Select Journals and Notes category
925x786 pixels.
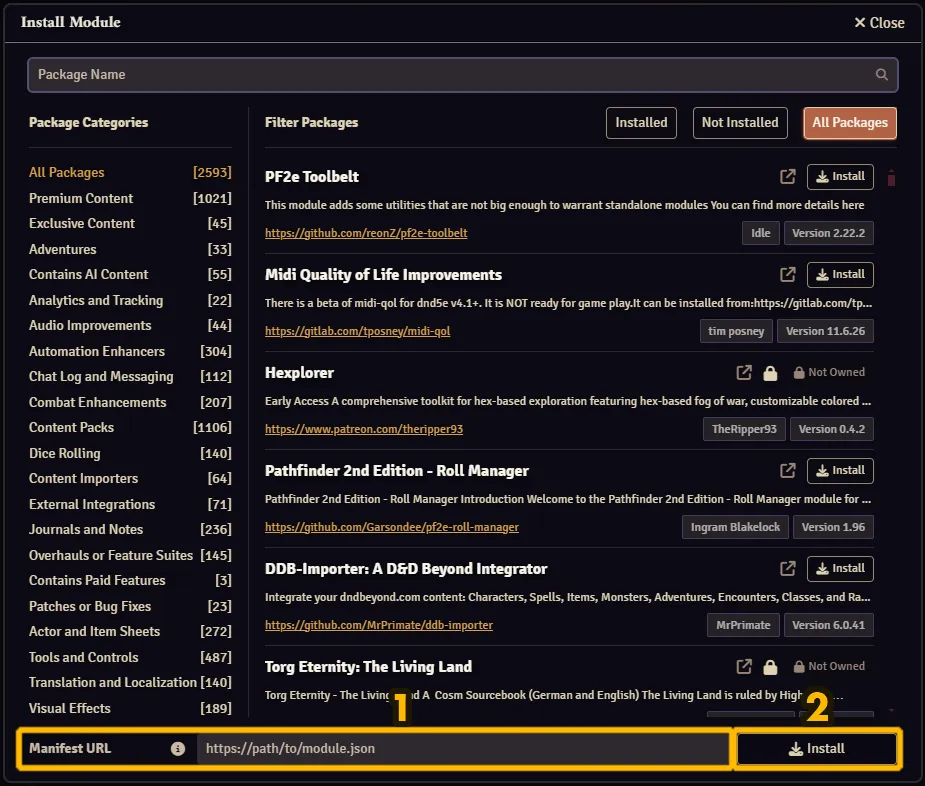pyautogui.click(x=130, y=529)
